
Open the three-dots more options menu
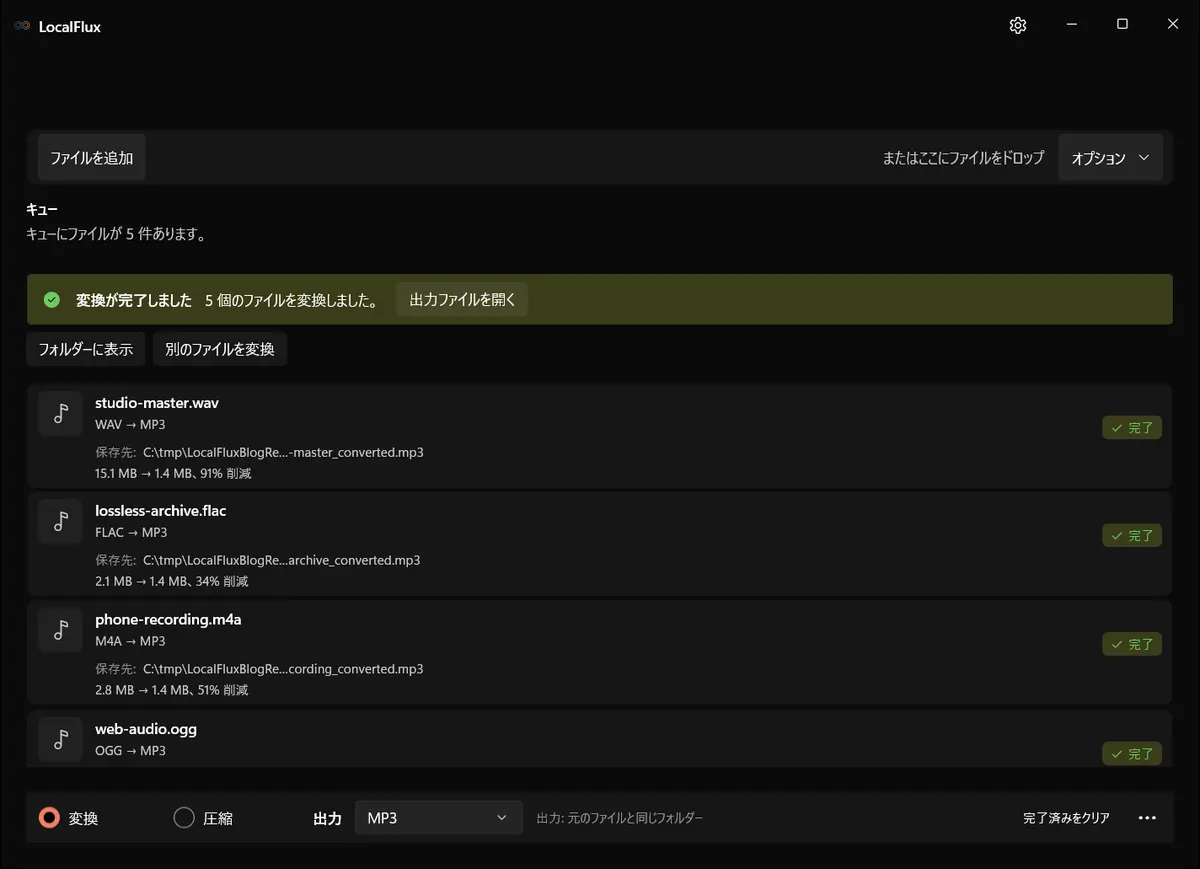pos(1148,818)
